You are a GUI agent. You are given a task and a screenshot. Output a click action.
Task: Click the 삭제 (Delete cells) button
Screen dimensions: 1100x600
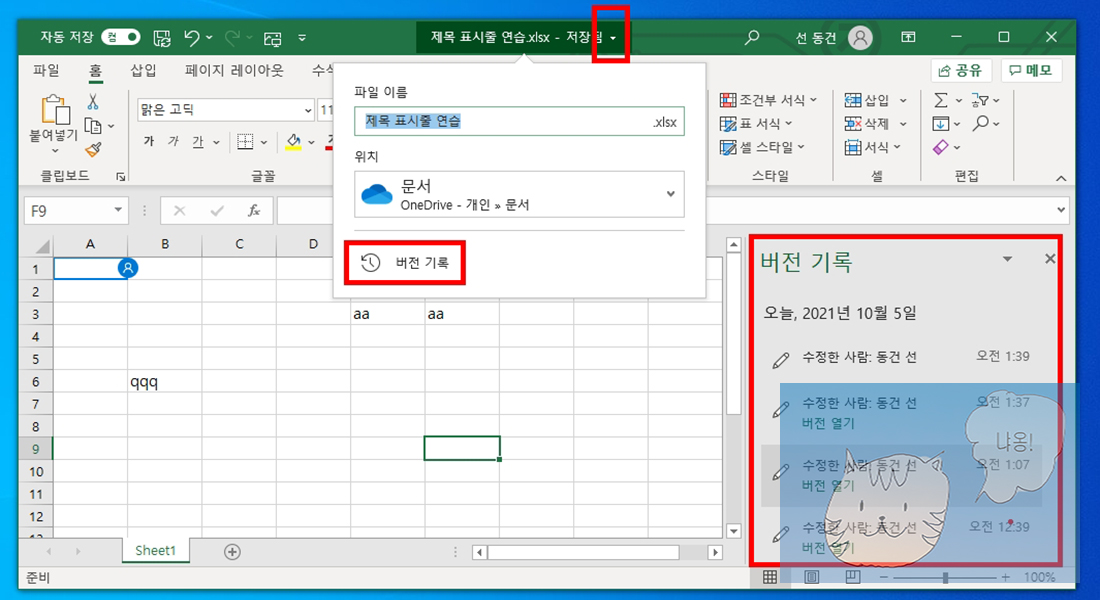pyautogui.click(x=866, y=124)
